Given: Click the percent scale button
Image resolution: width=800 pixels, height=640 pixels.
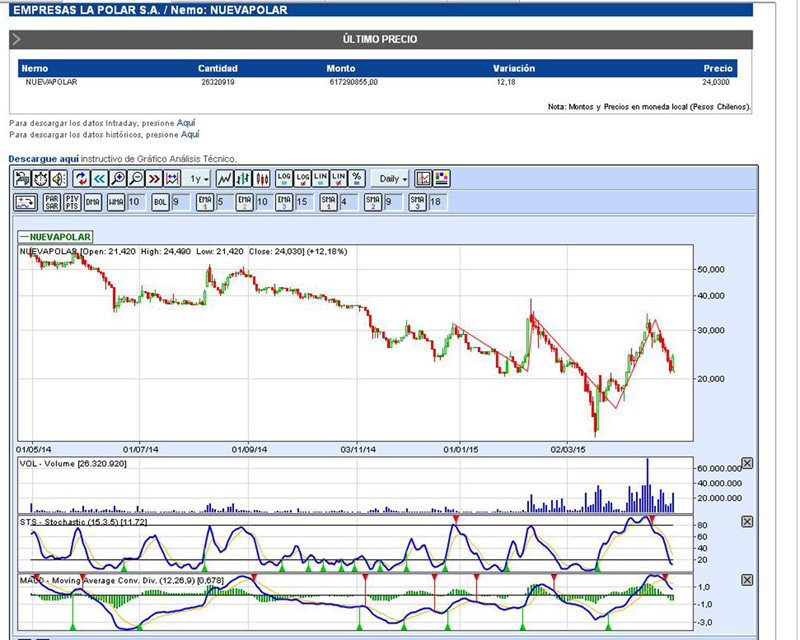Looking at the screenshot, I should click(x=357, y=179).
